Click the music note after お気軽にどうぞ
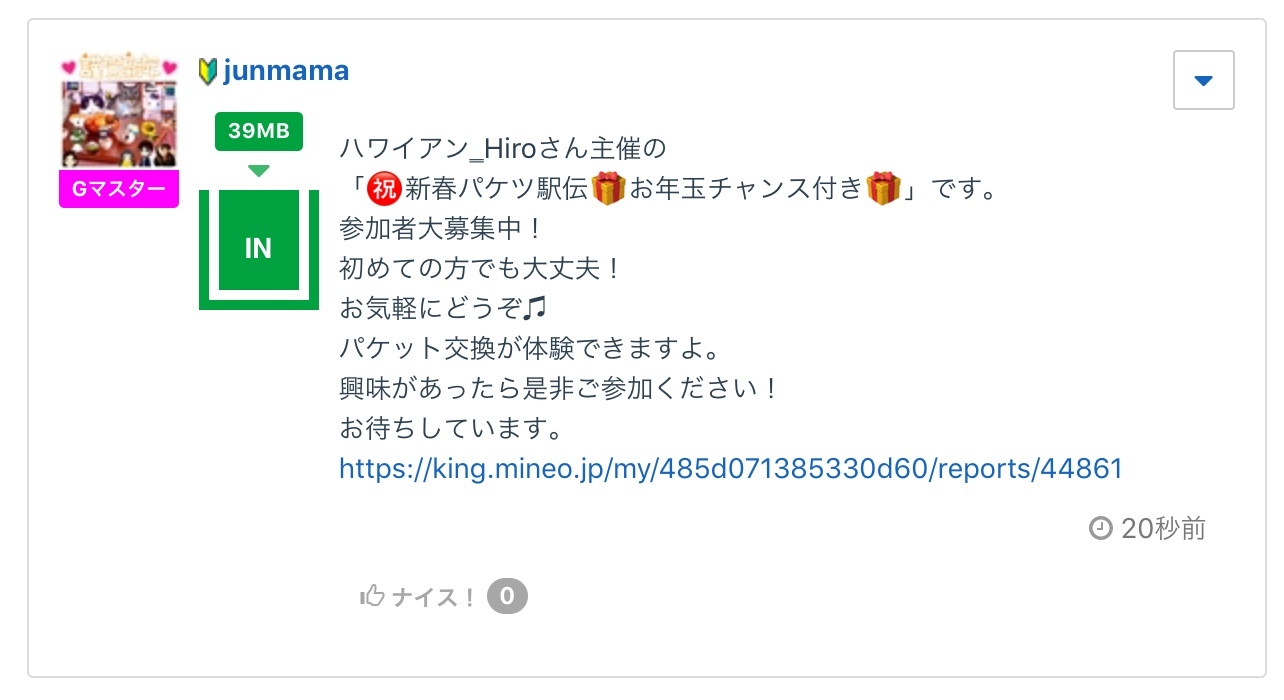The height and width of the screenshot is (700, 1284). pyautogui.click(x=535, y=308)
